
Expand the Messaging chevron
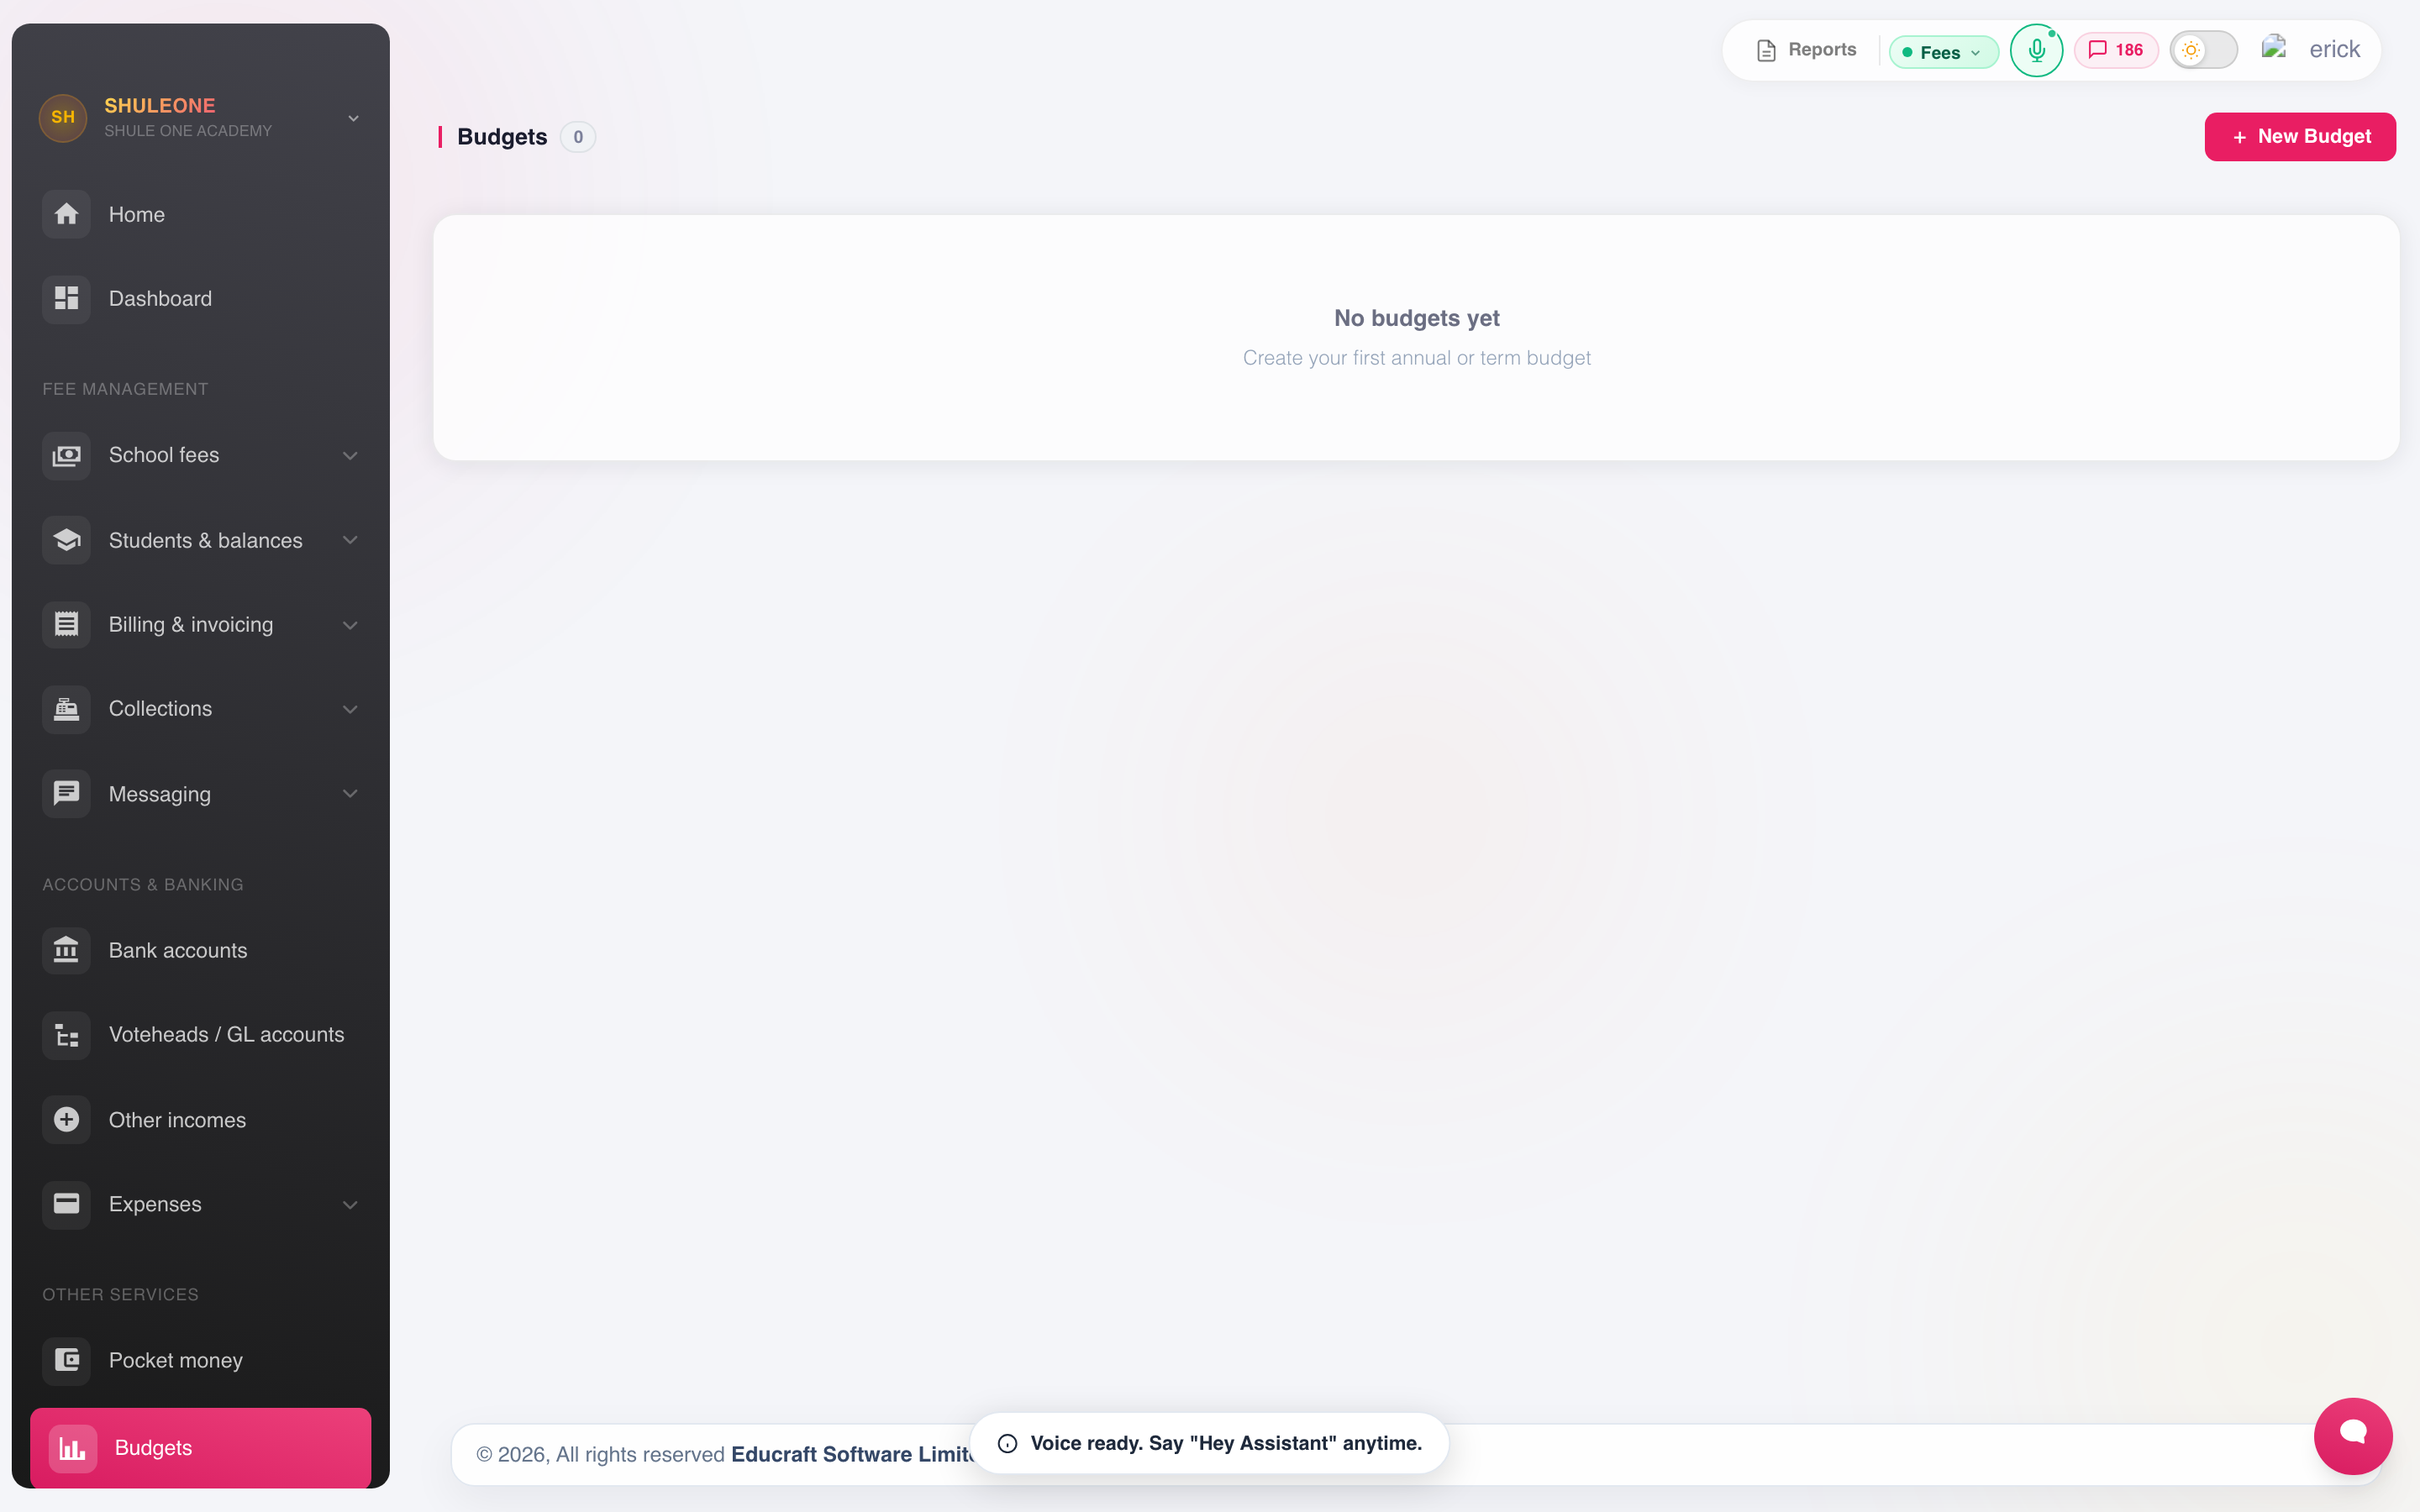click(350, 794)
